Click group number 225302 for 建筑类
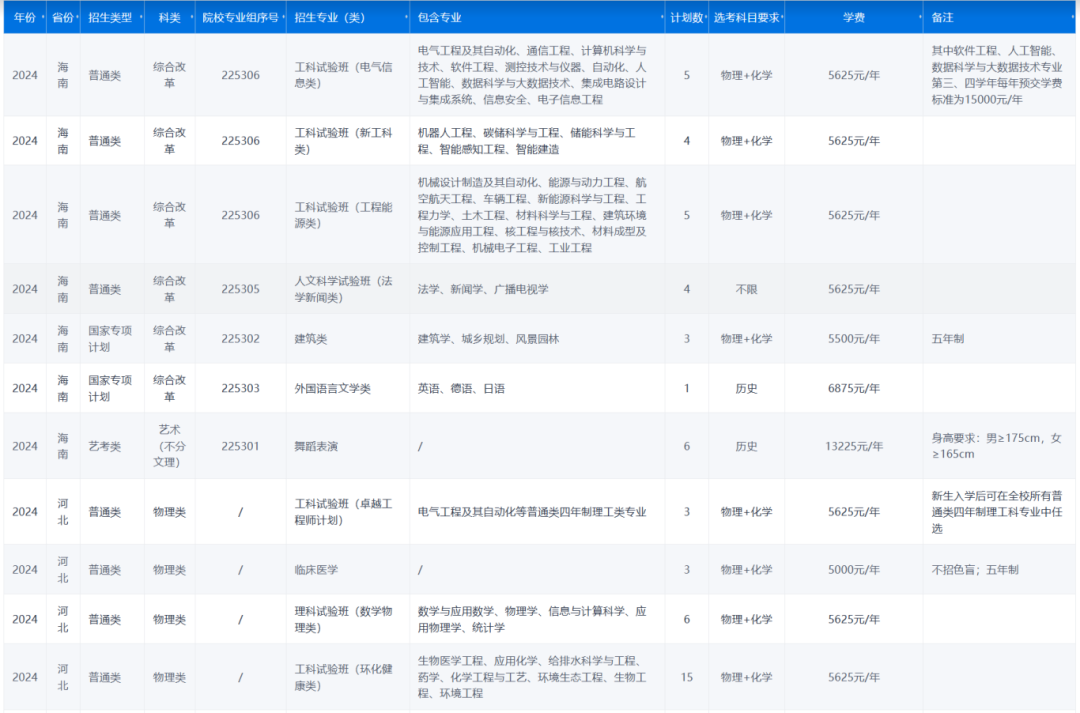Viewport: 1080px width, 713px height. [240, 338]
